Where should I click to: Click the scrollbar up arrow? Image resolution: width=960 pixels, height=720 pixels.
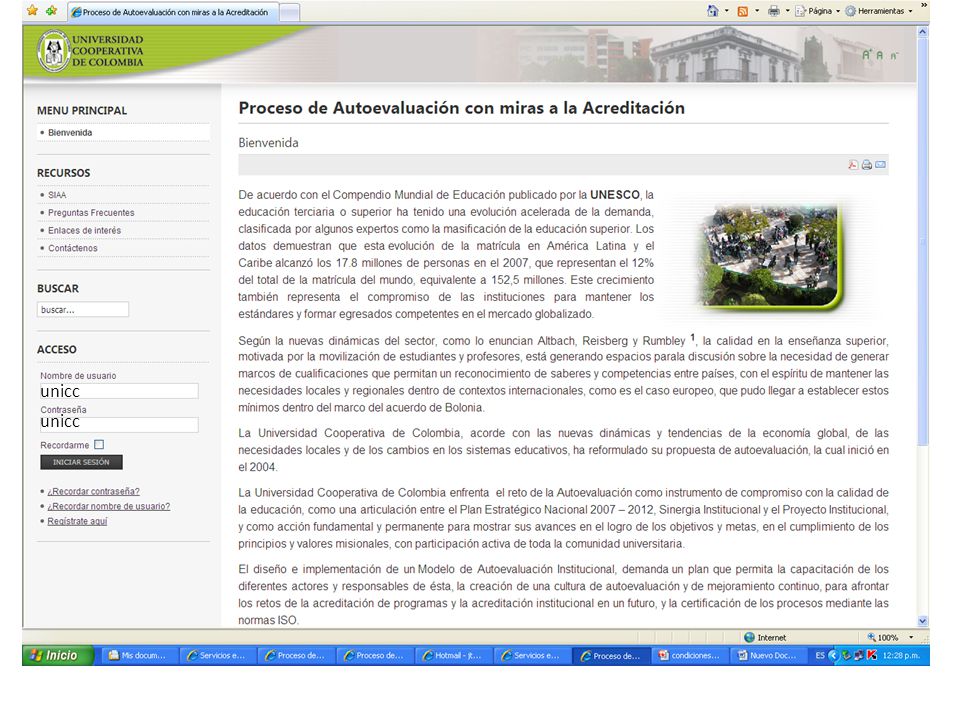click(x=923, y=33)
